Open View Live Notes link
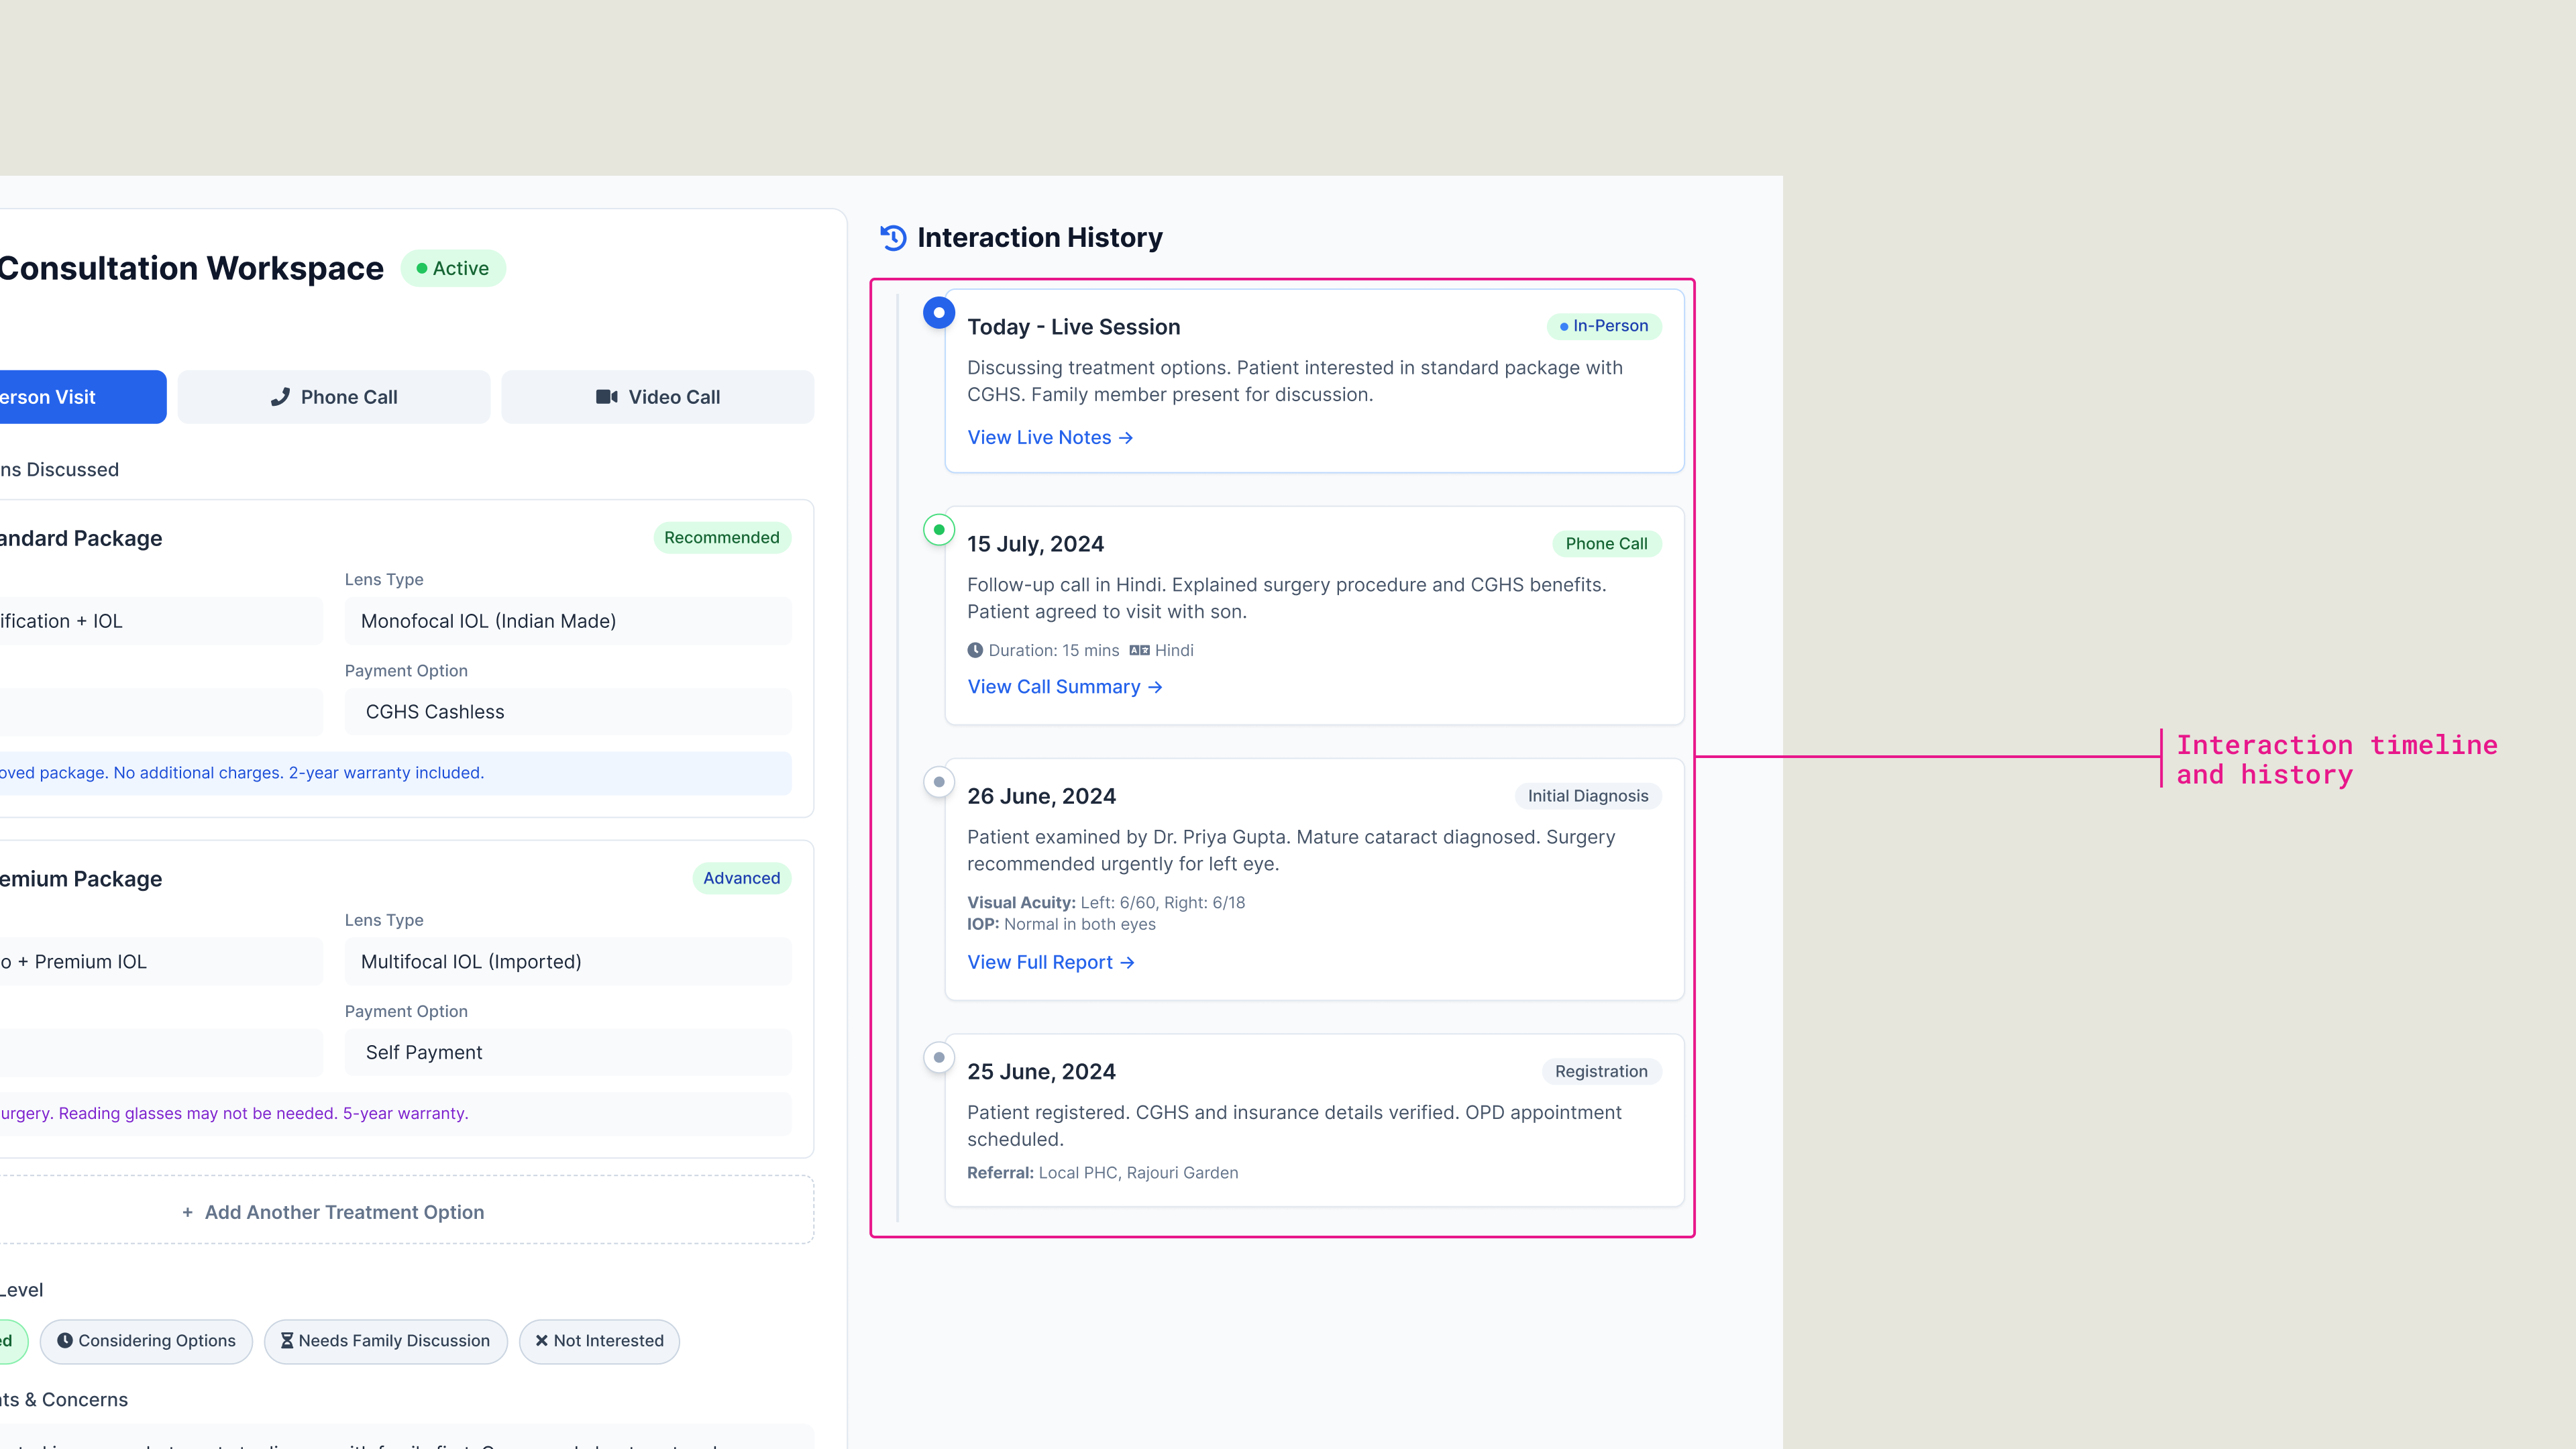This screenshot has width=2576, height=1449. [x=1050, y=438]
